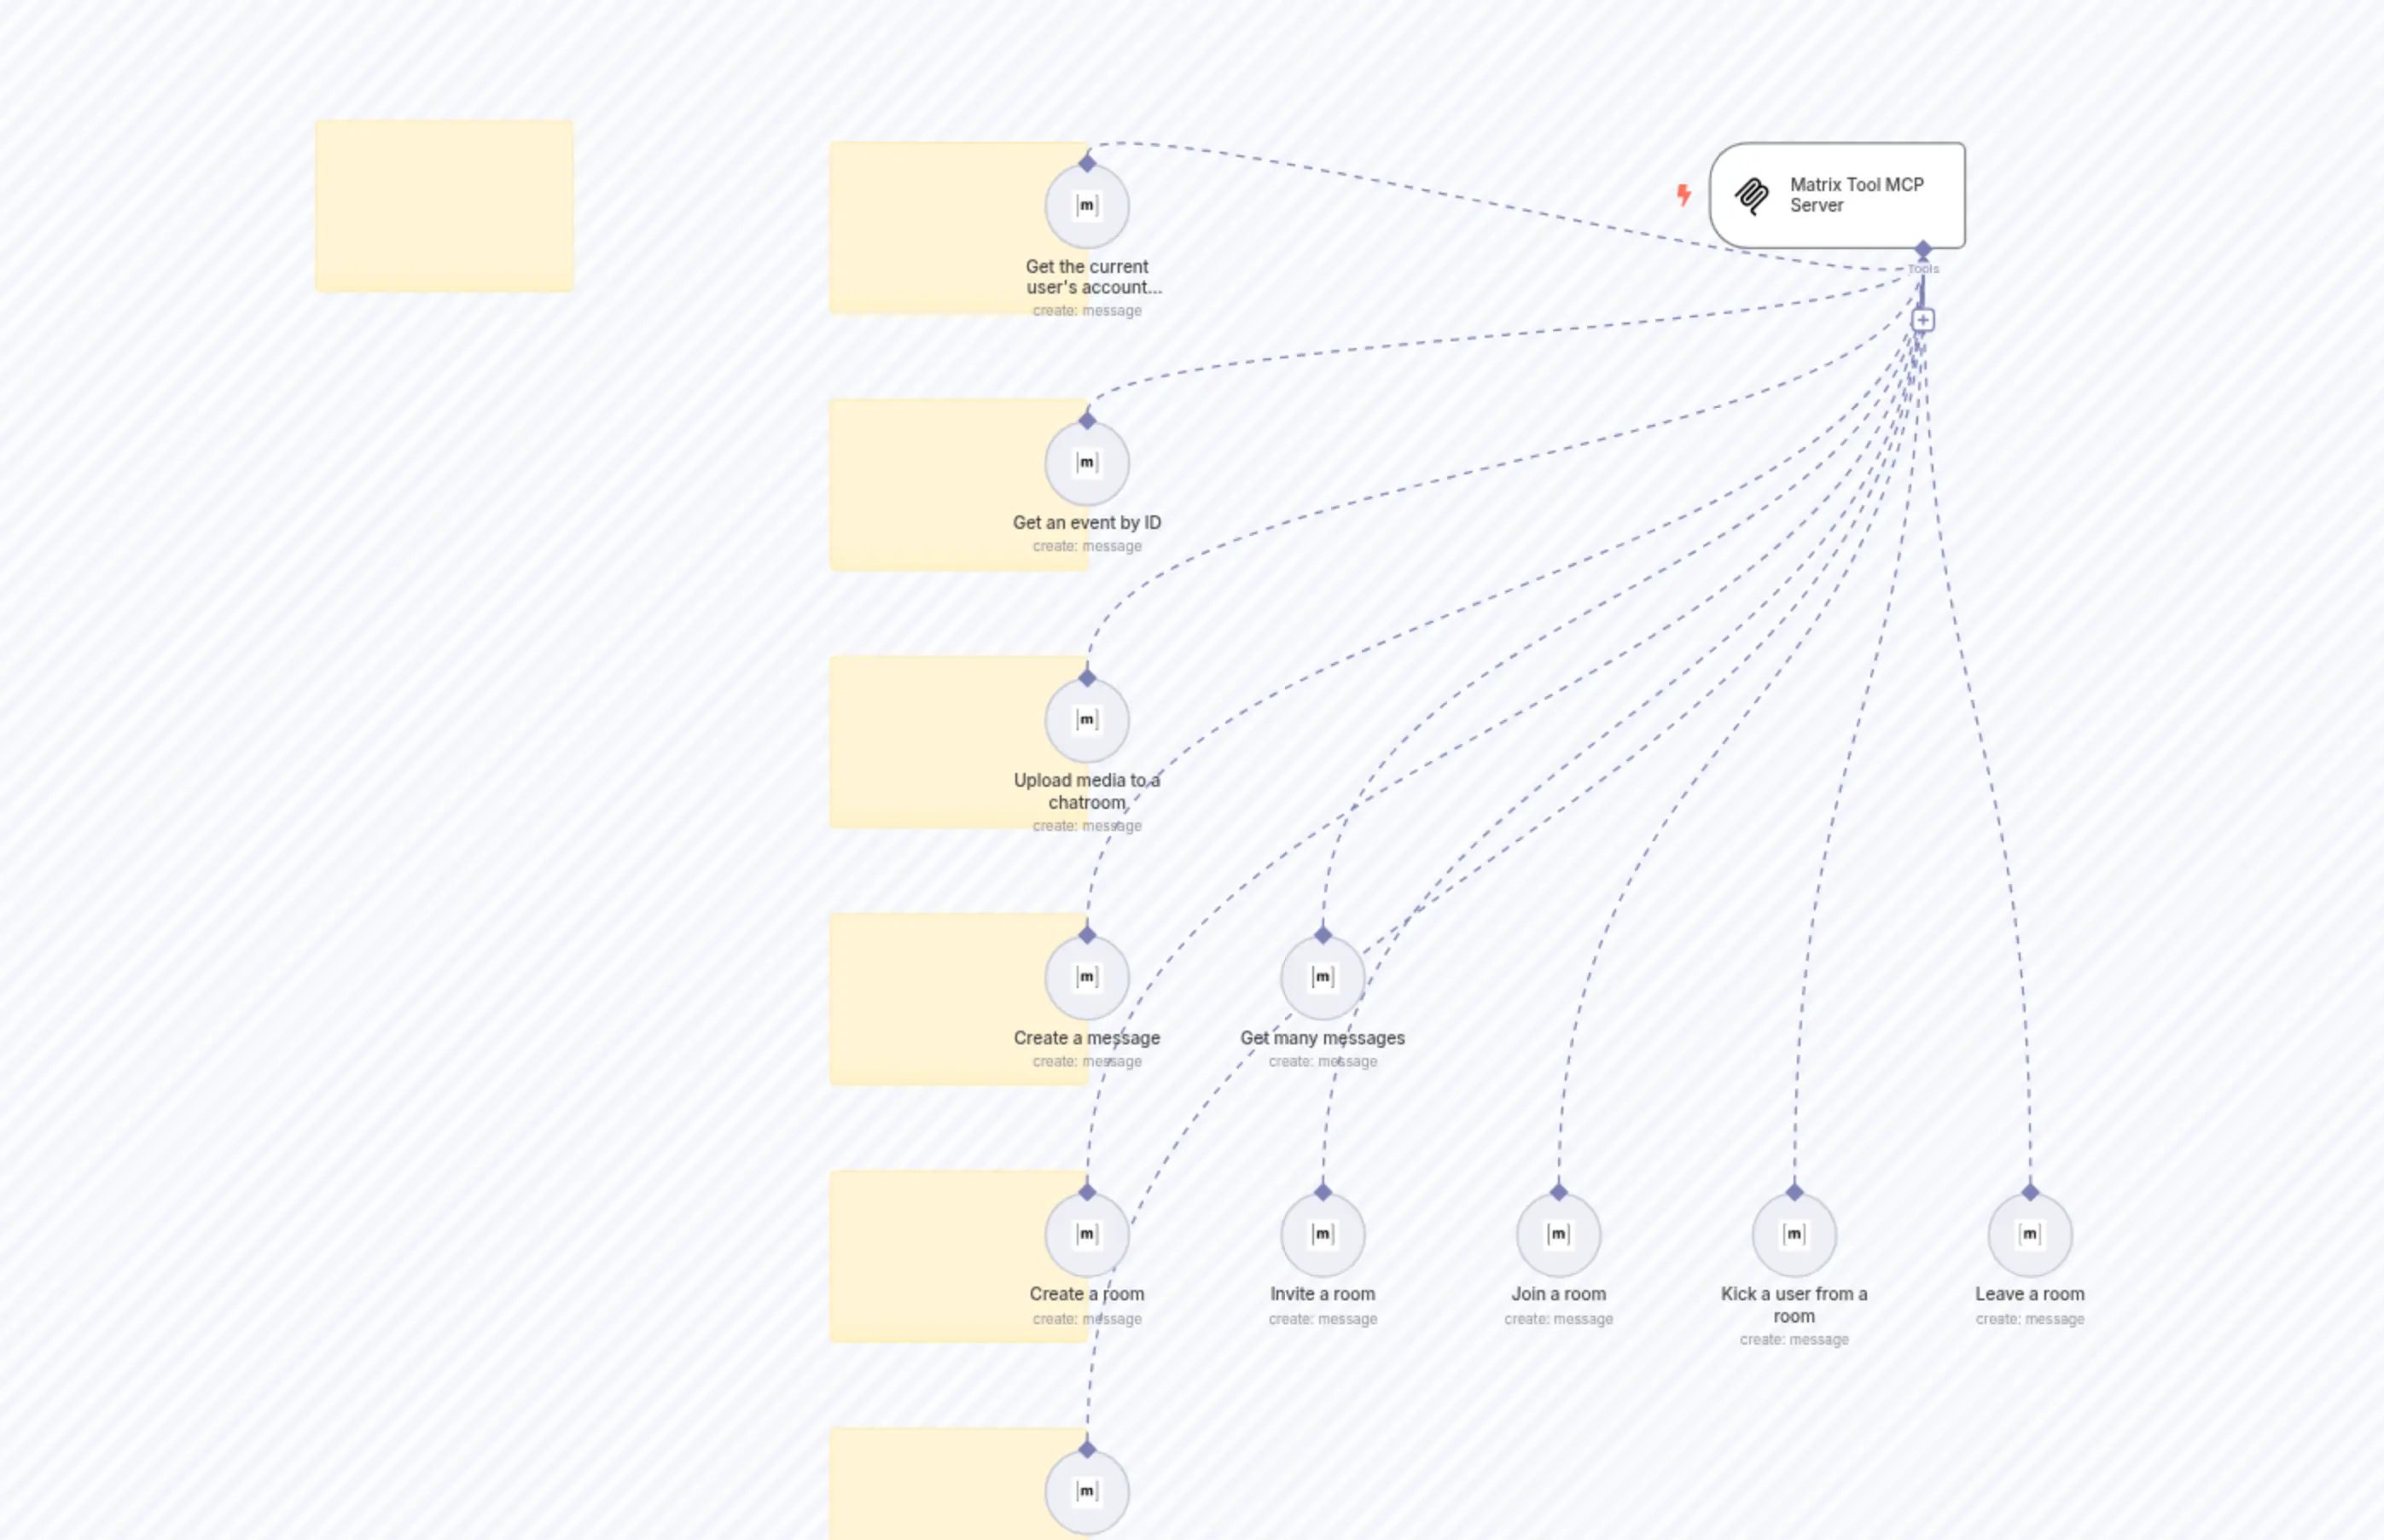This screenshot has width=2384, height=1540.
Task: Open the Matrix Tool MCP Server node
Action: coord(1853,195)
